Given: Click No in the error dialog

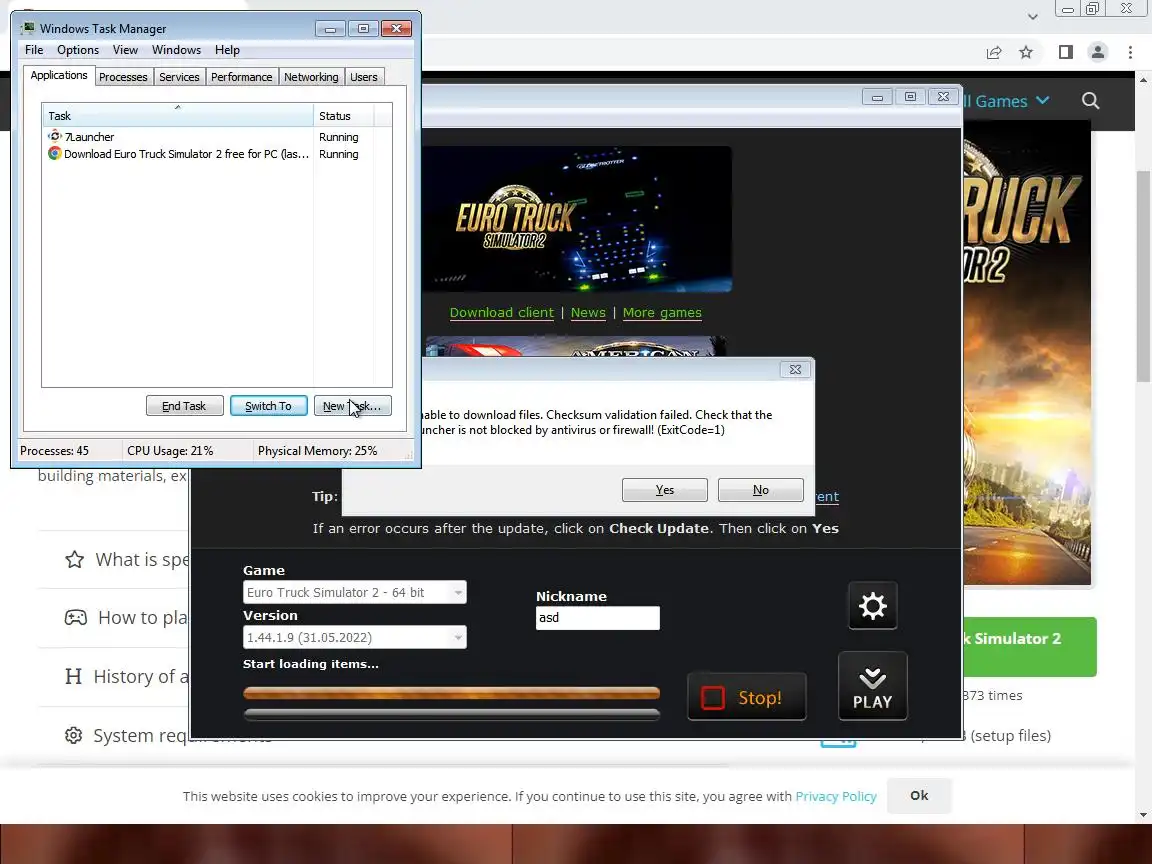Looking at the screenshot, I should tap(760, 490).
